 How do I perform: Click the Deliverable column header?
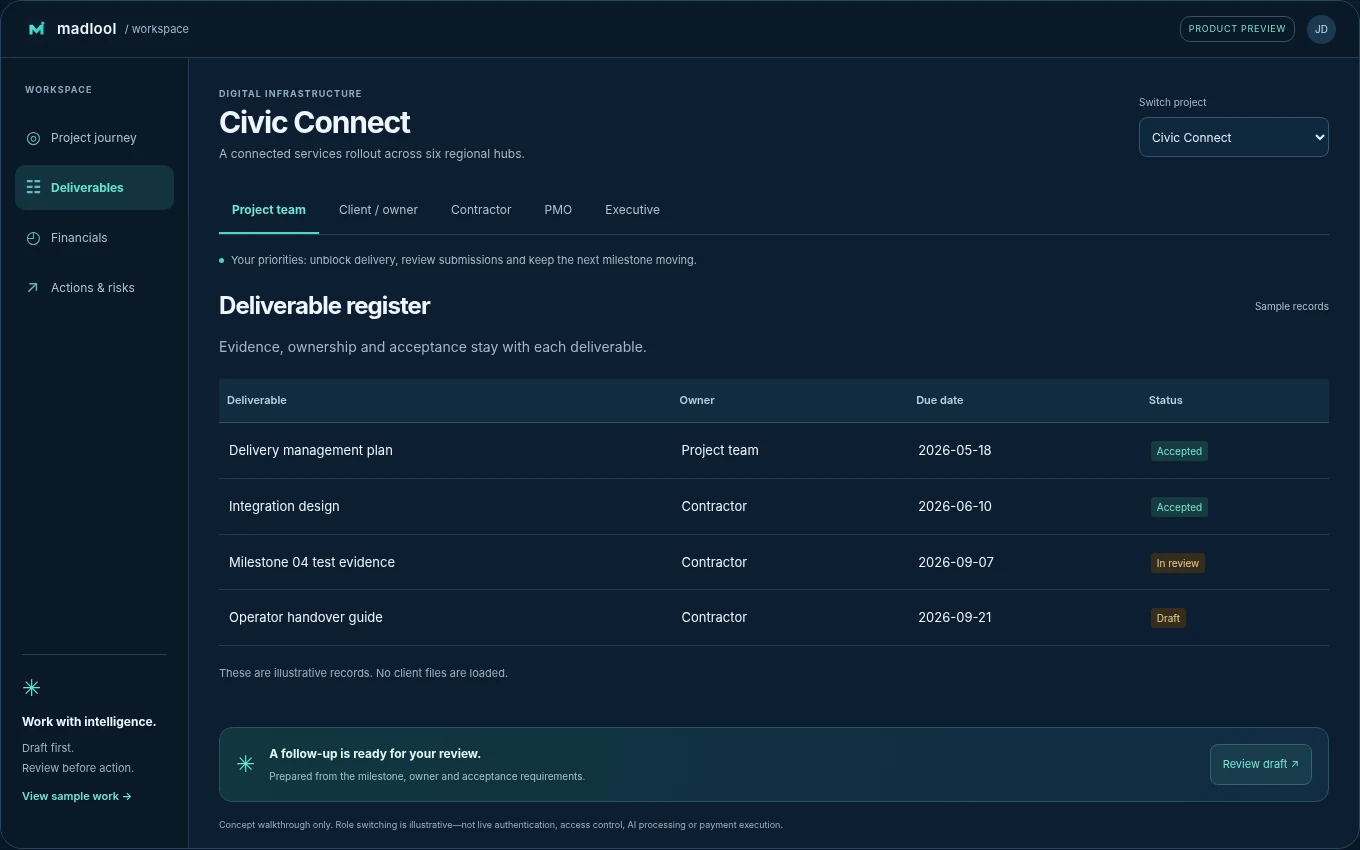257,400
